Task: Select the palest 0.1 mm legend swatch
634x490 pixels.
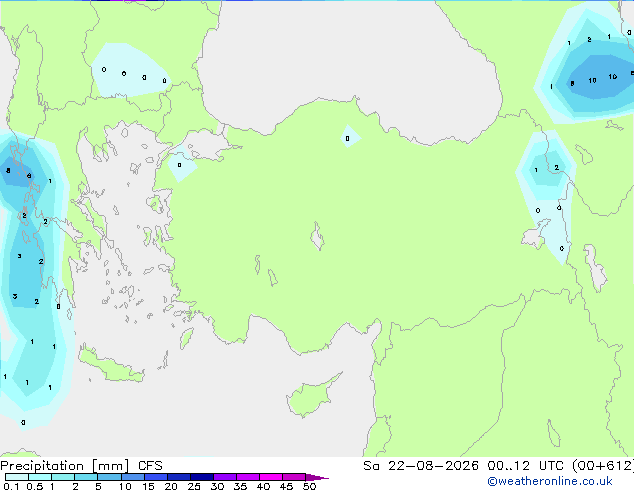Action: coord(17,477)
